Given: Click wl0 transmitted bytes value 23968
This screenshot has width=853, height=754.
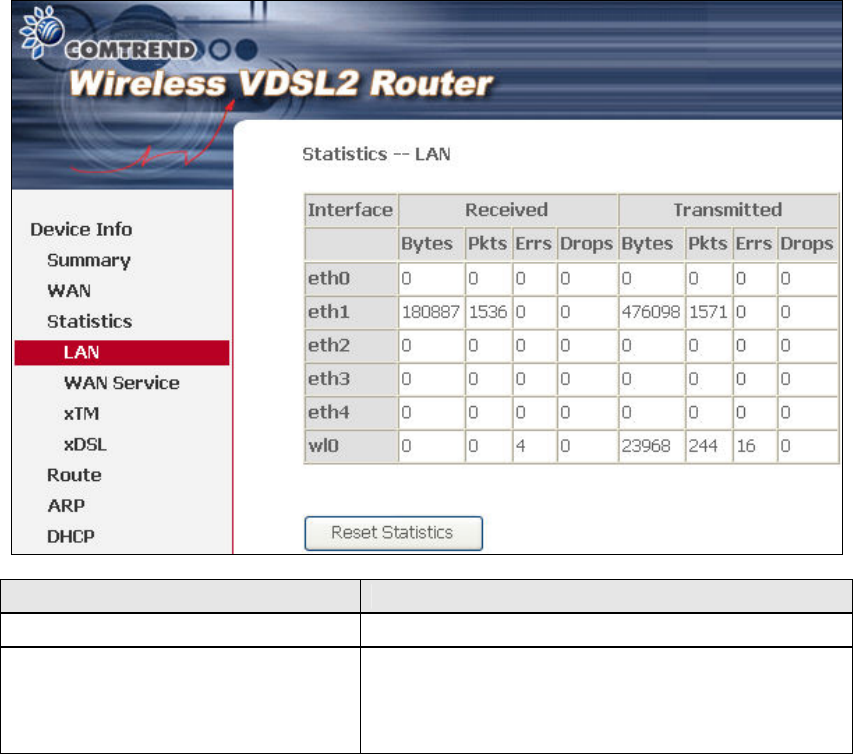Looking at the screenshot, I should pos(646,446).
